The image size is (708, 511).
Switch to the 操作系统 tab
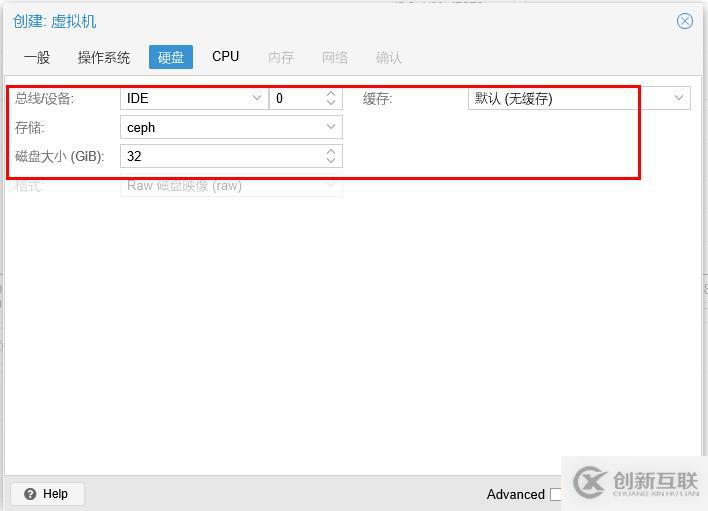tap(103, 57)
